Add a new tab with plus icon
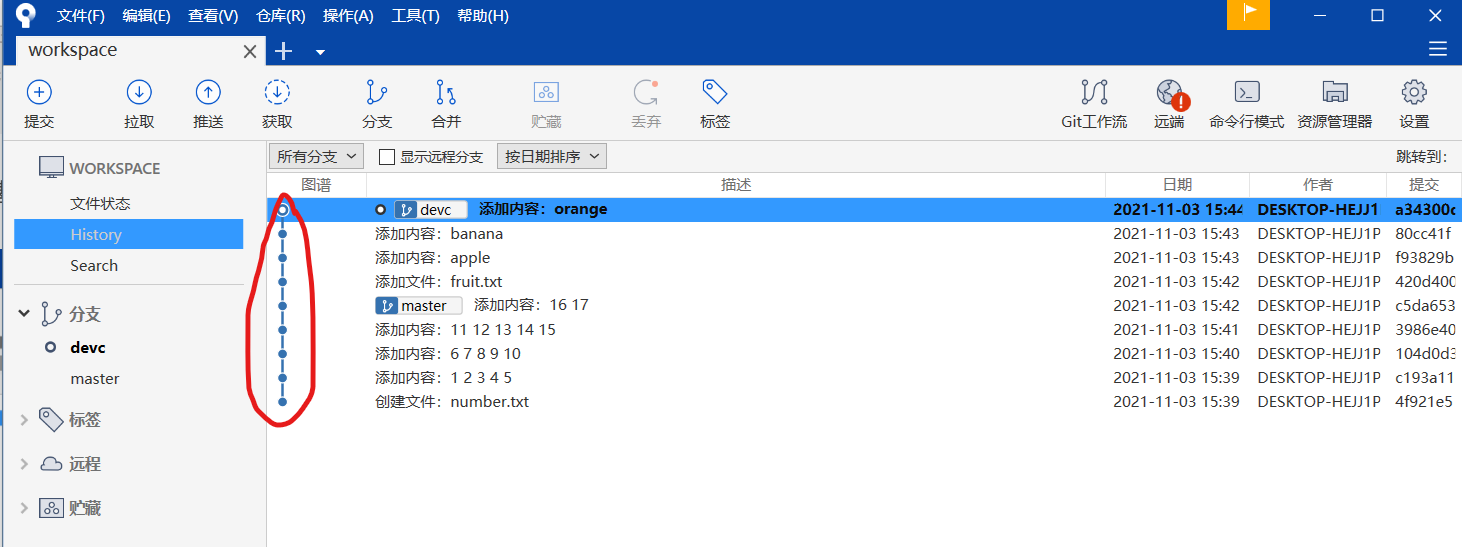The height and width of the screenshot is (547, 1462). click(283, 51)
